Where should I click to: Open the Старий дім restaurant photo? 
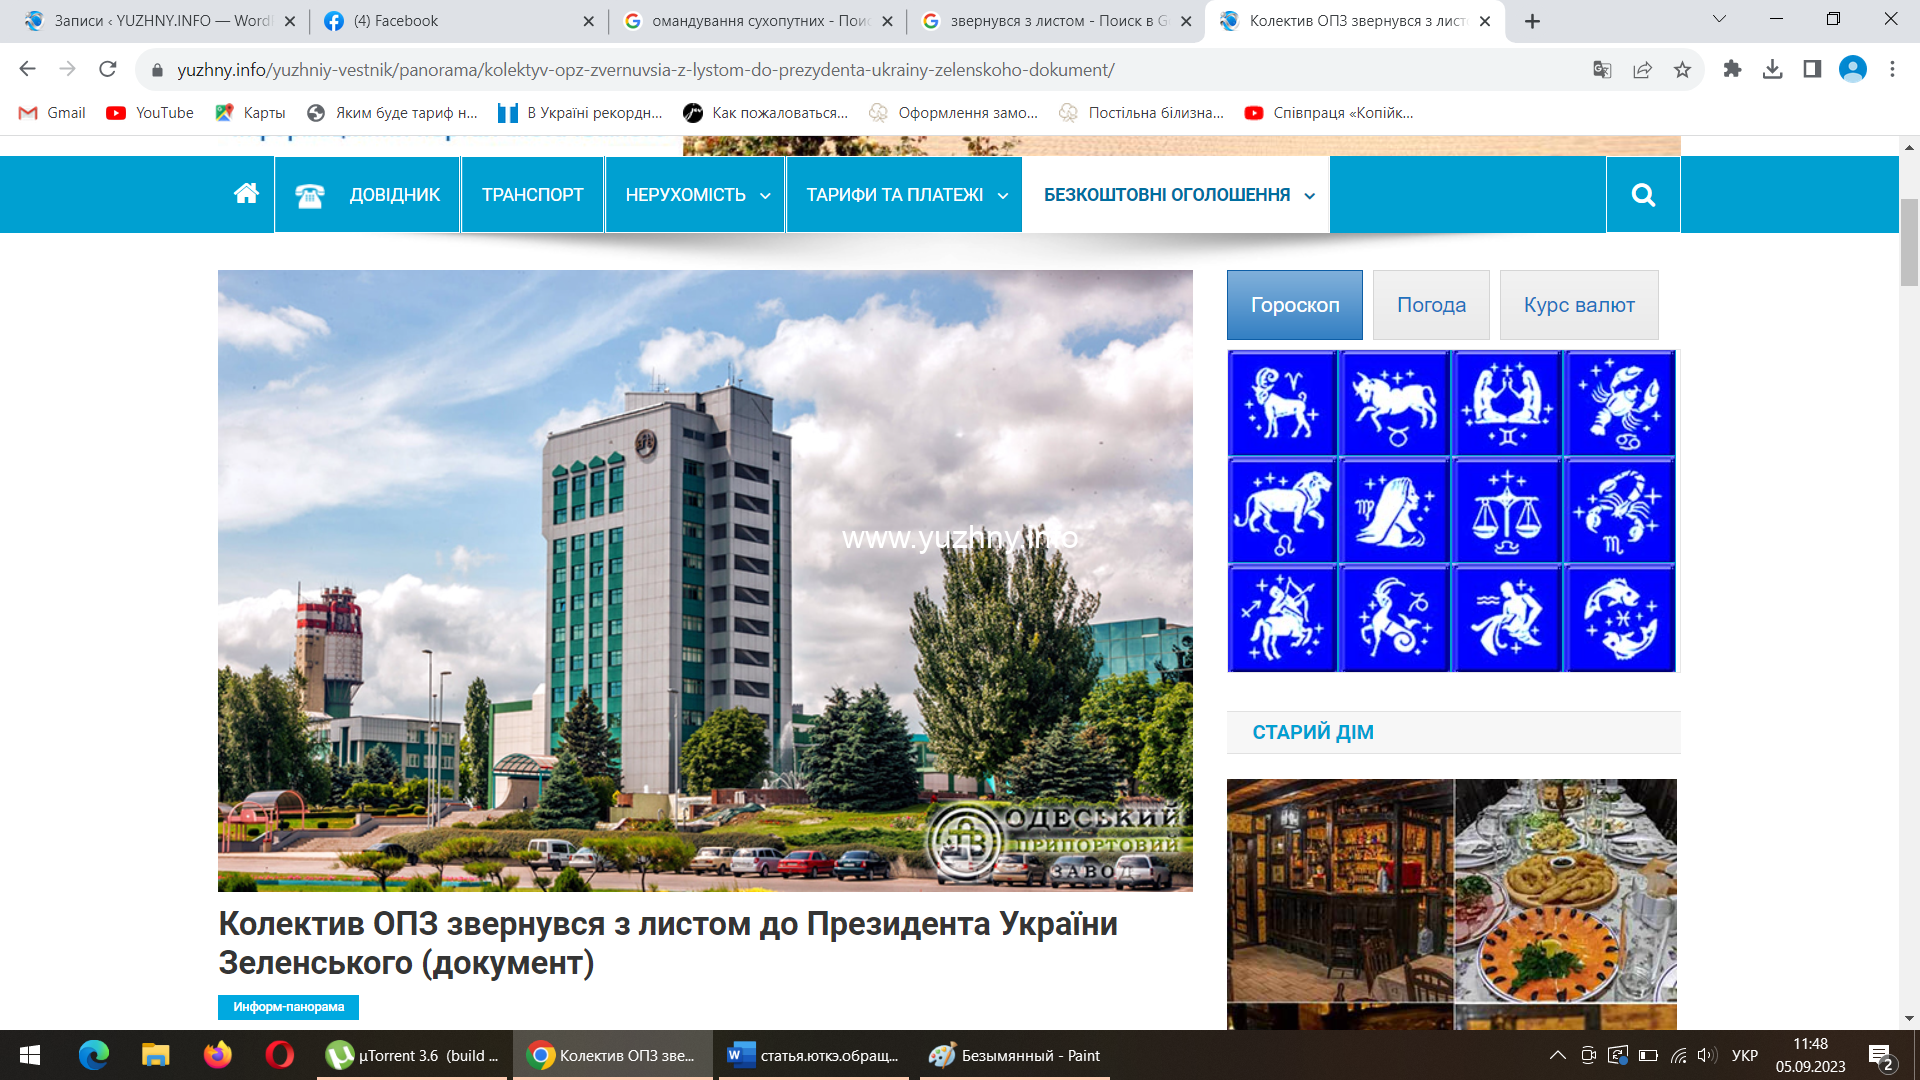1452,904
